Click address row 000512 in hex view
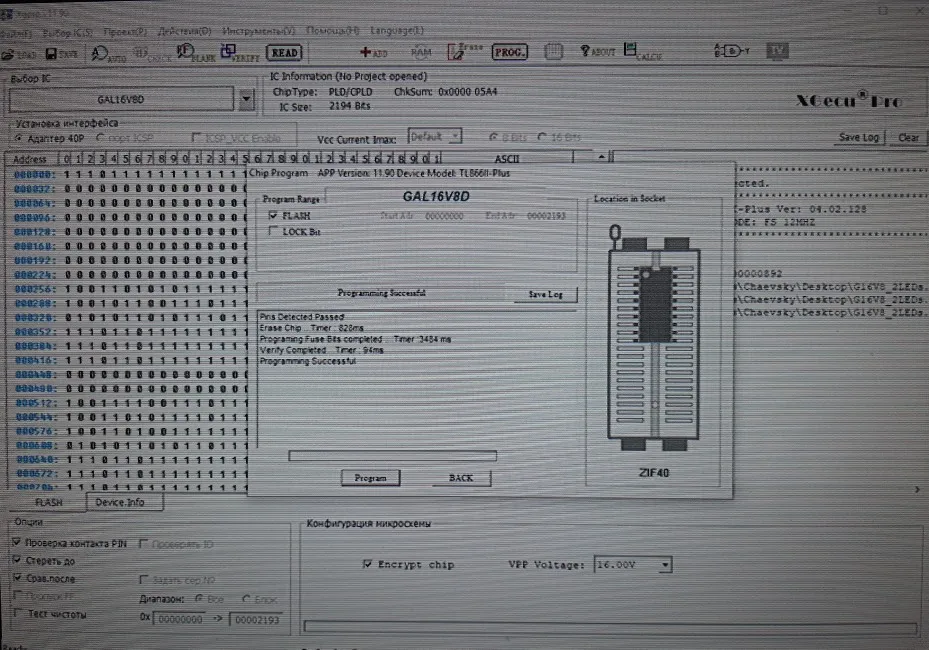 pos(128,403)
